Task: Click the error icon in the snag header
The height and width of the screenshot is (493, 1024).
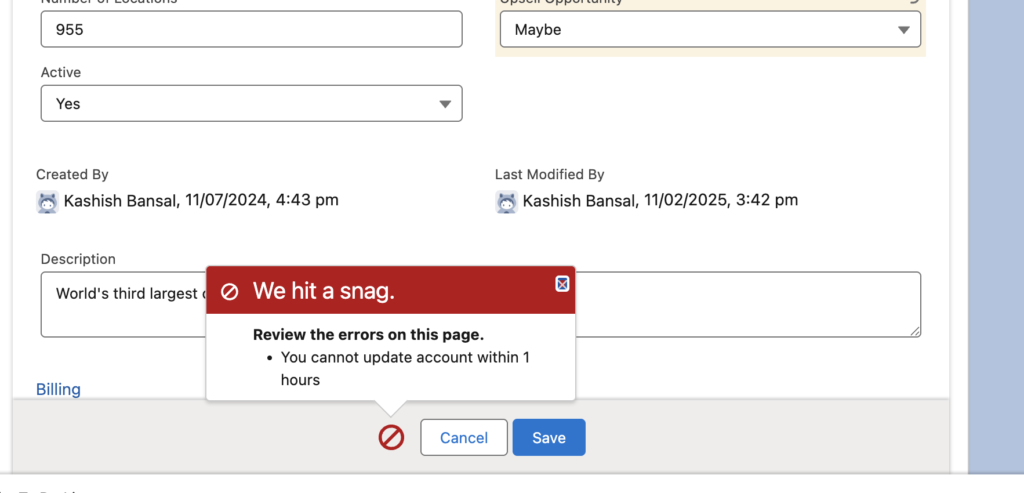Action: pos(229,291)
